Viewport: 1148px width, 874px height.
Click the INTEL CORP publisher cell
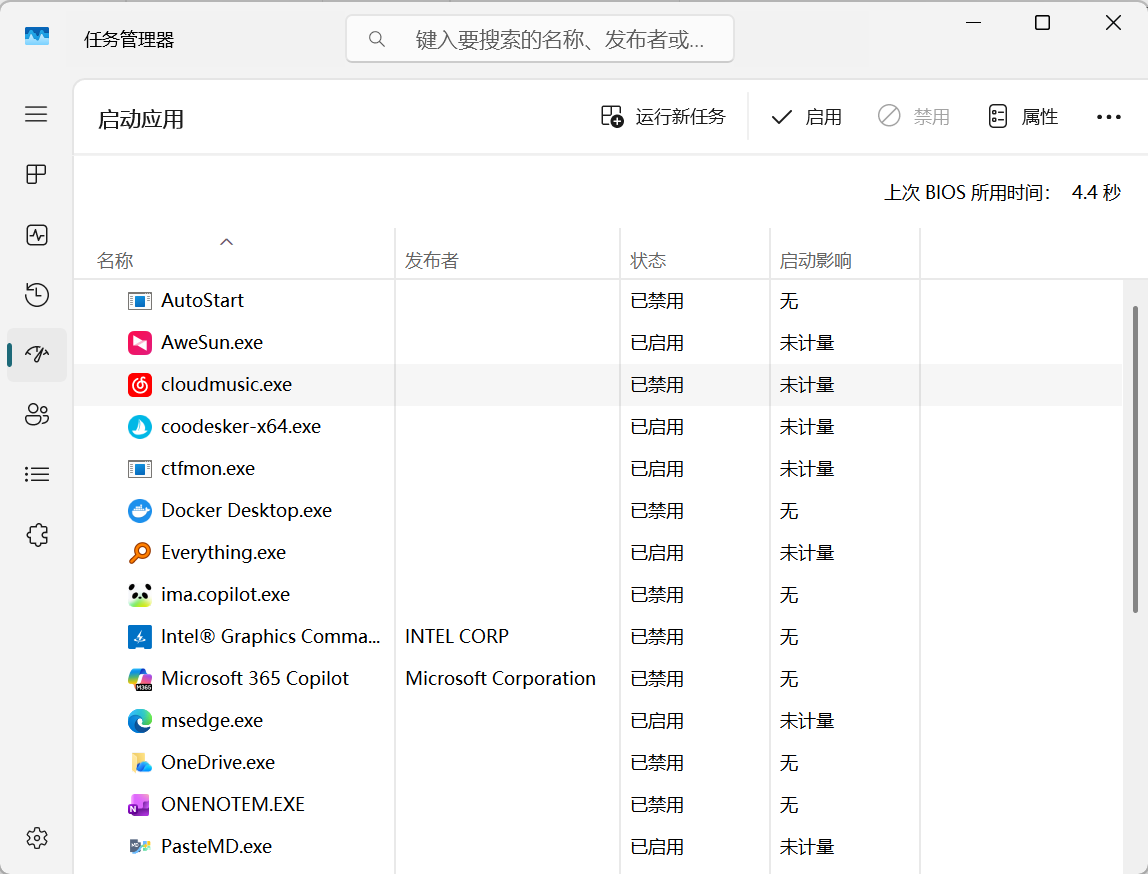click(457, 636)
